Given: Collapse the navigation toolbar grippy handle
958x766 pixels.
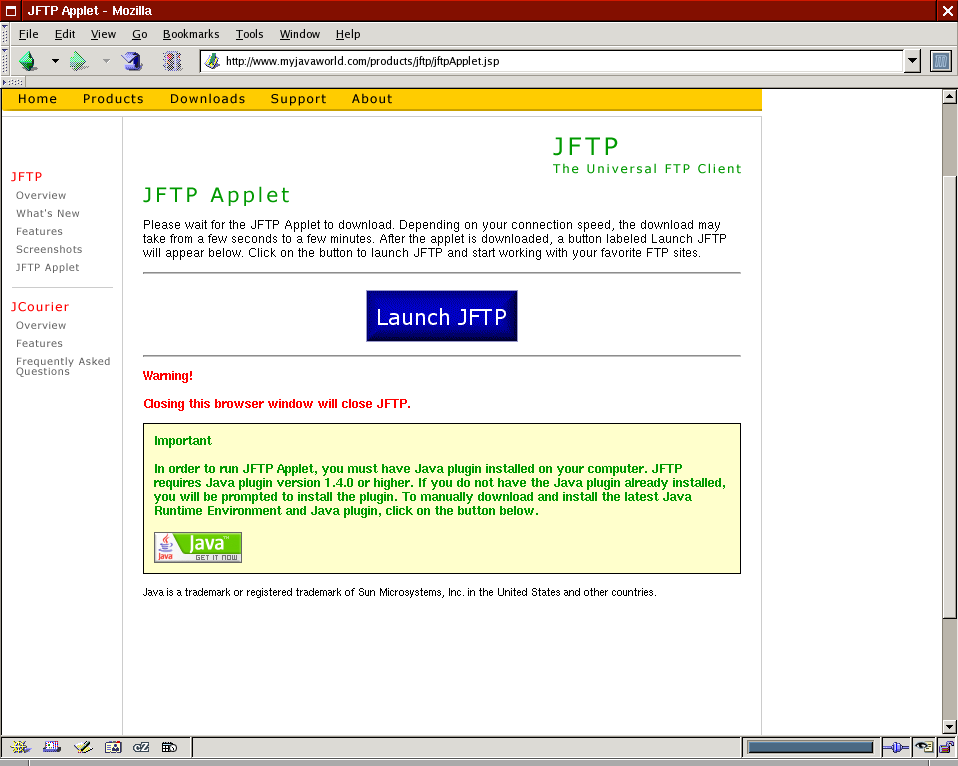Looking at the screenshot, I should tap(5, 61).
